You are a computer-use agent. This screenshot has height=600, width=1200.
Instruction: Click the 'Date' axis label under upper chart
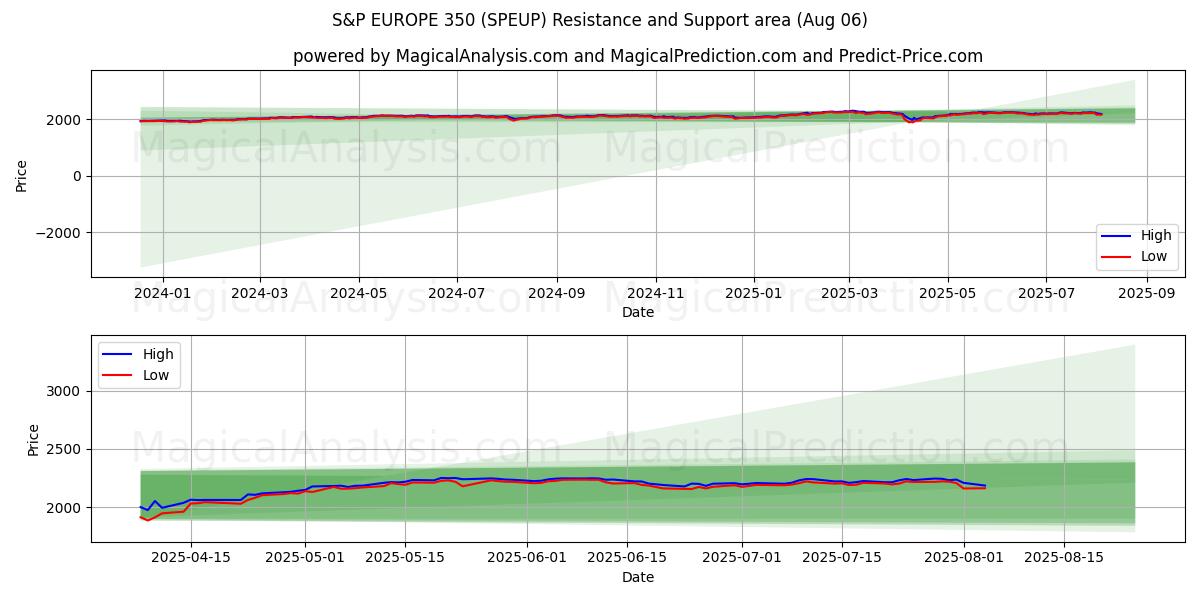638,313
